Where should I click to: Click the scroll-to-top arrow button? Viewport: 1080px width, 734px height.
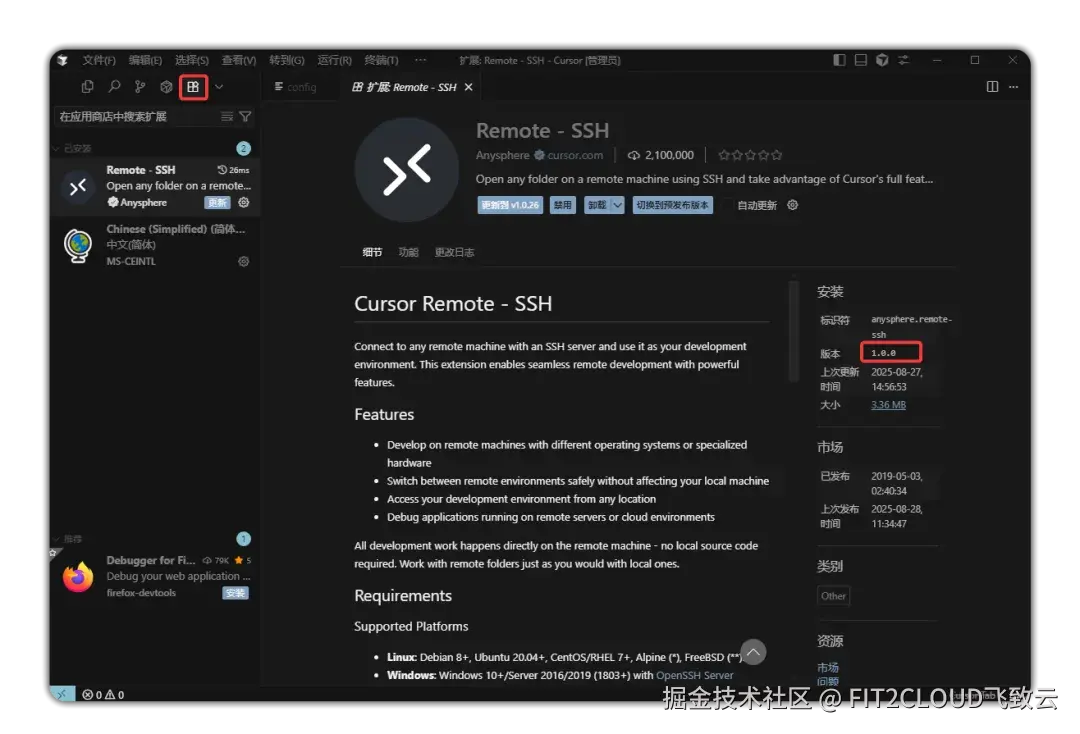pos(754,651)
